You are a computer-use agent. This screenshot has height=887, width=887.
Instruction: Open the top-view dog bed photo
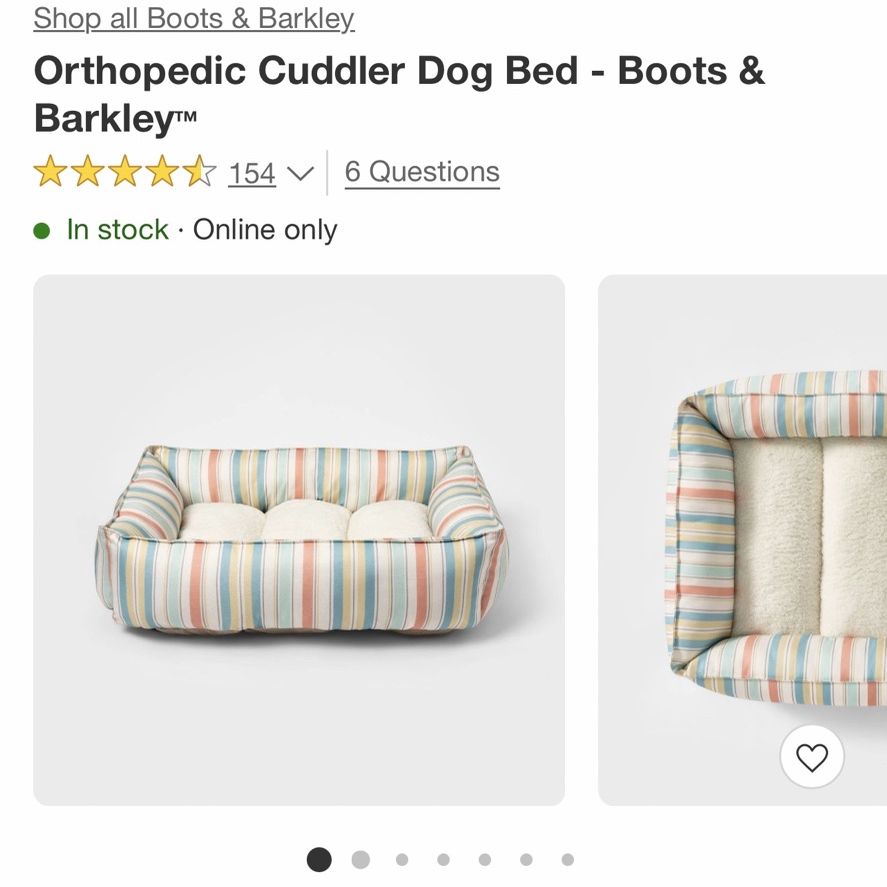(x=742, y=540)
